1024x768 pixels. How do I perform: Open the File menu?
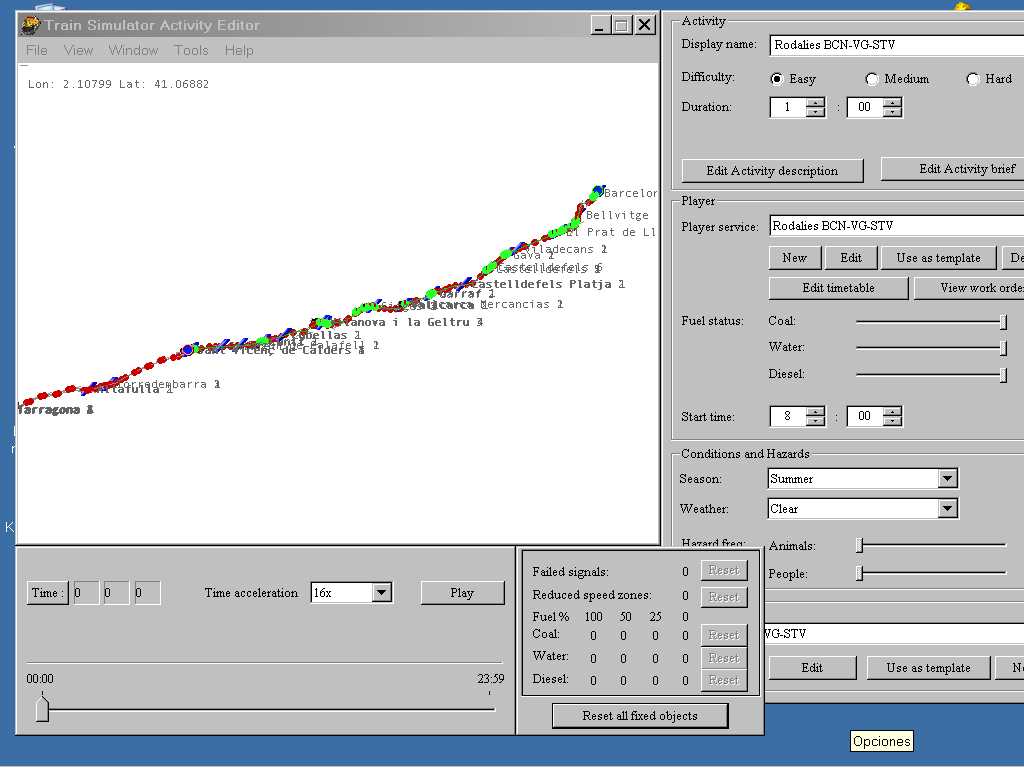coord(37,50)
